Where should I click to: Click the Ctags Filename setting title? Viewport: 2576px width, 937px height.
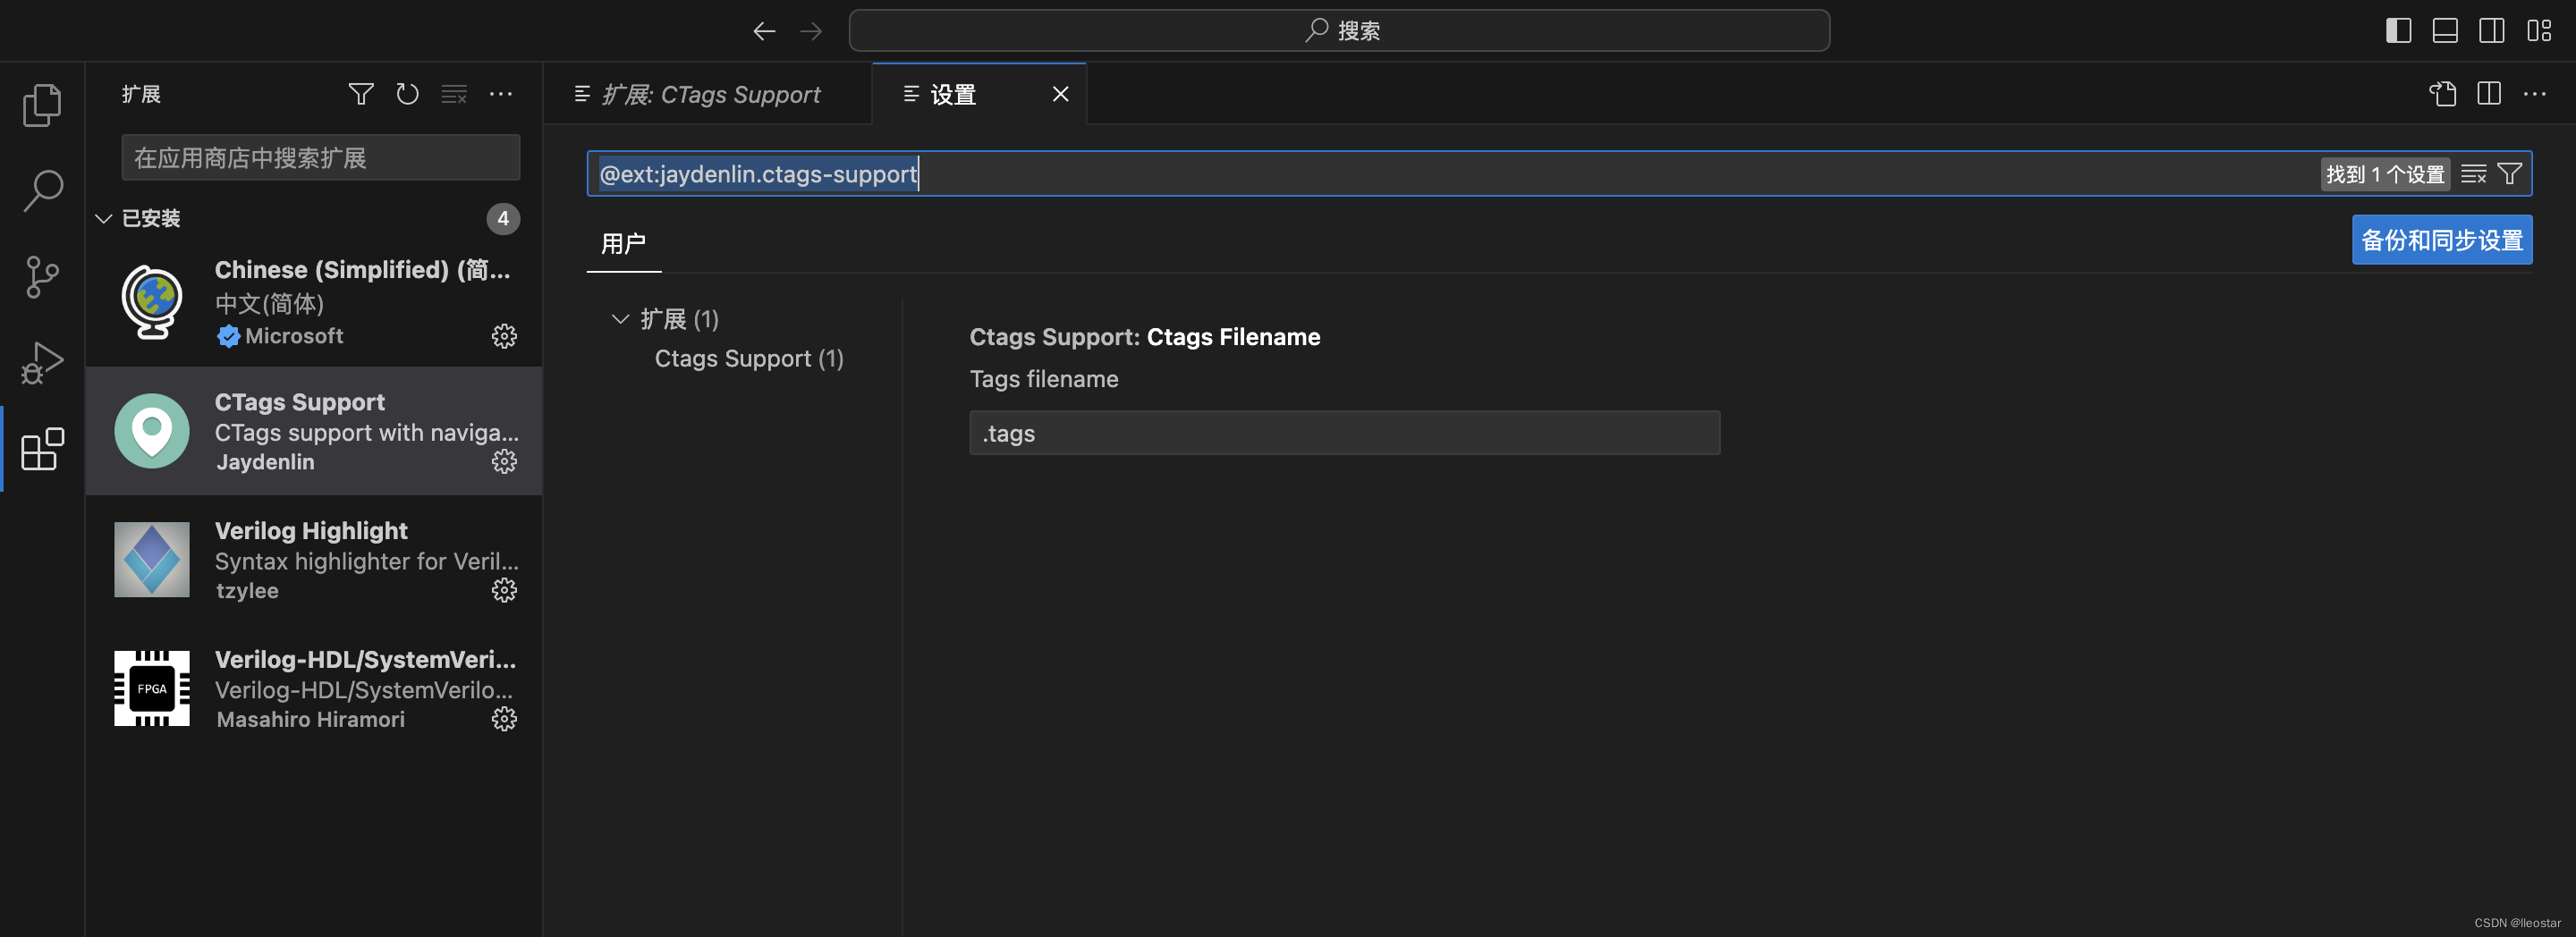coord(1144,337)
